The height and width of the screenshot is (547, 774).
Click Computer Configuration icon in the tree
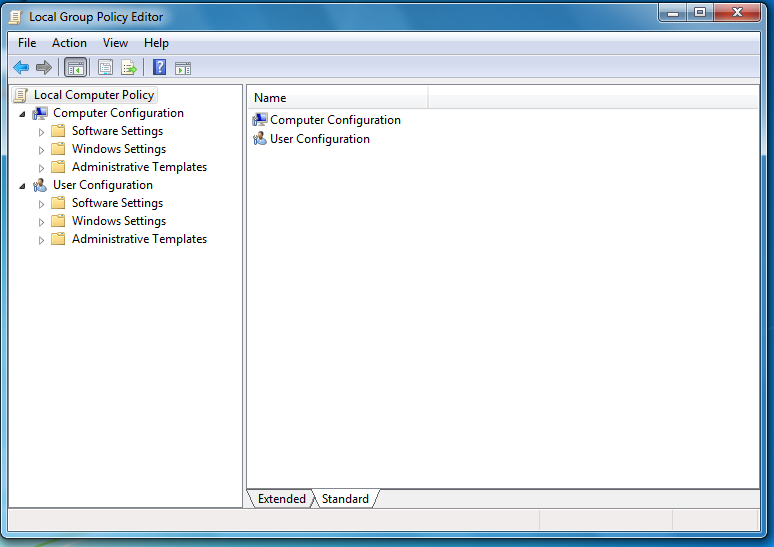point(40,114)
